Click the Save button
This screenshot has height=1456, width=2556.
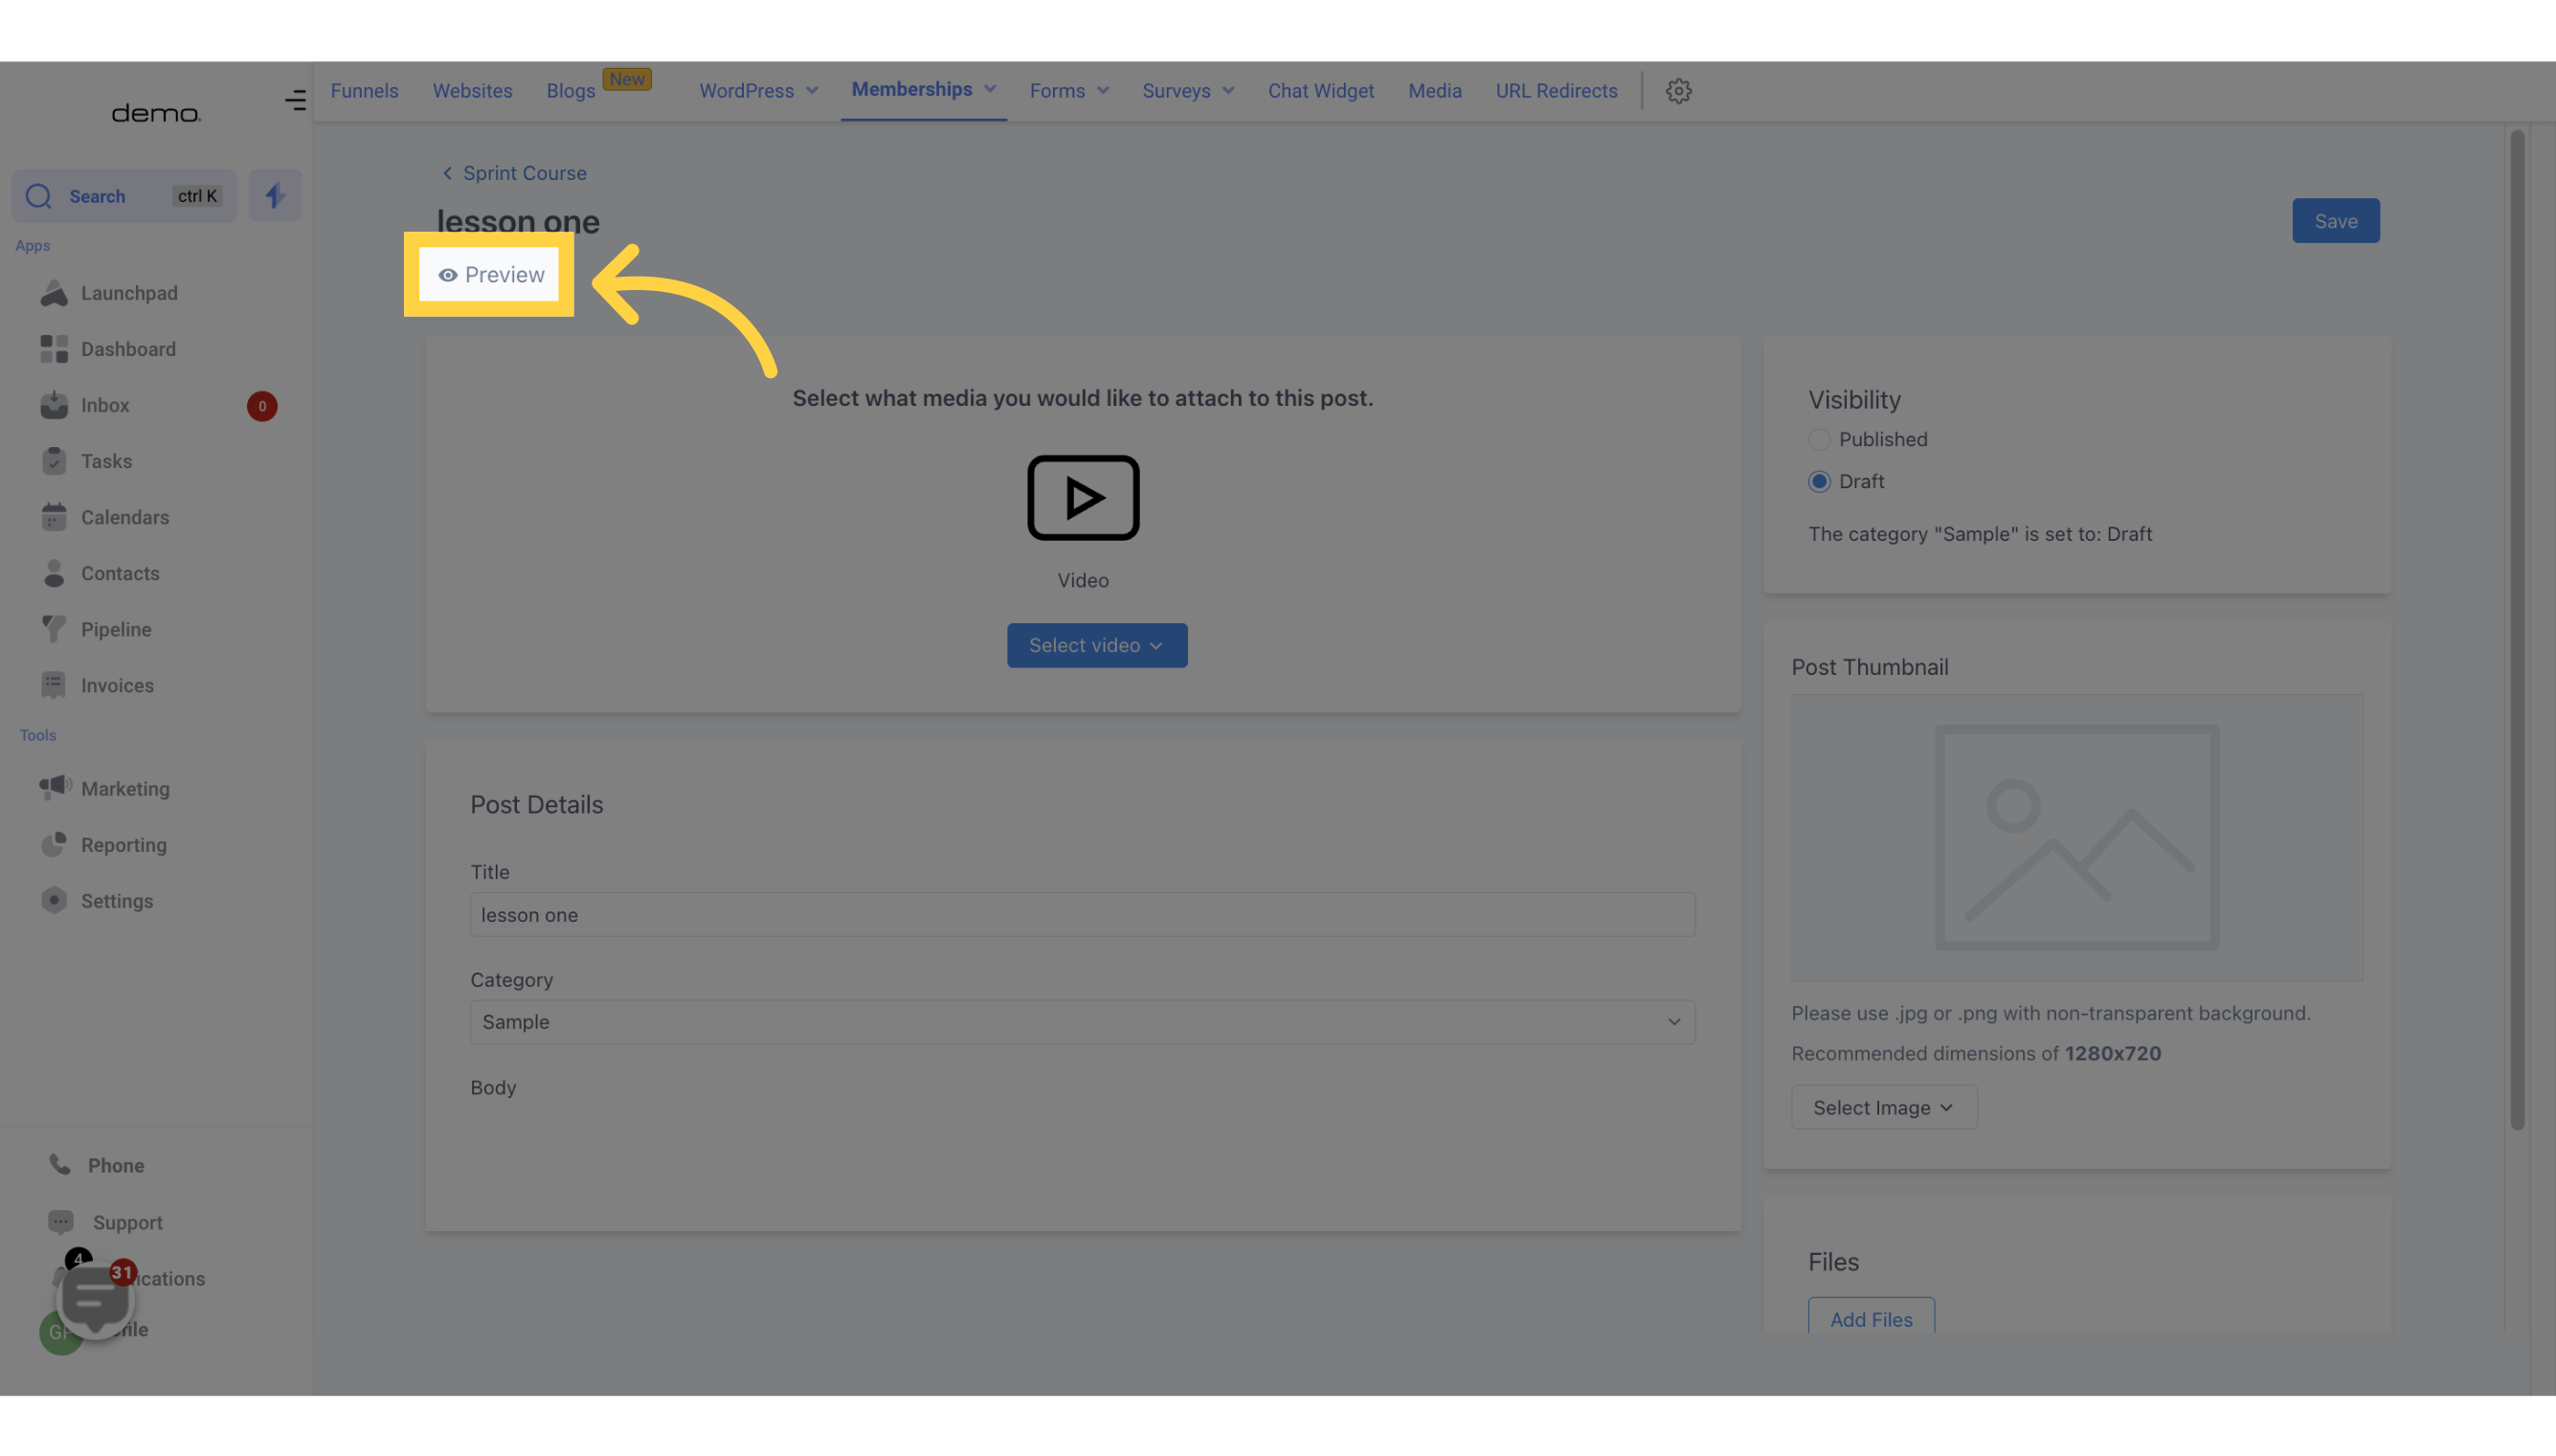pos(2335,221)
